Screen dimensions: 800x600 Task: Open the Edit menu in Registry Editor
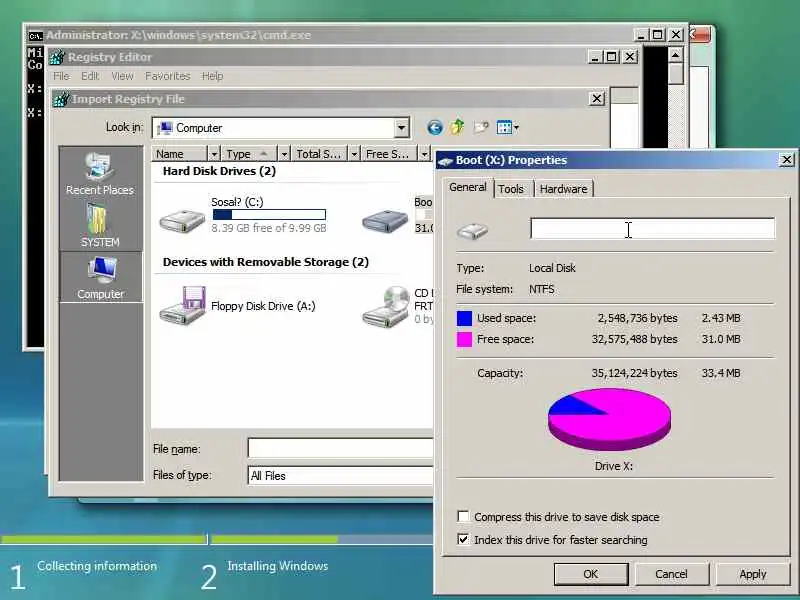click(90, 76)
